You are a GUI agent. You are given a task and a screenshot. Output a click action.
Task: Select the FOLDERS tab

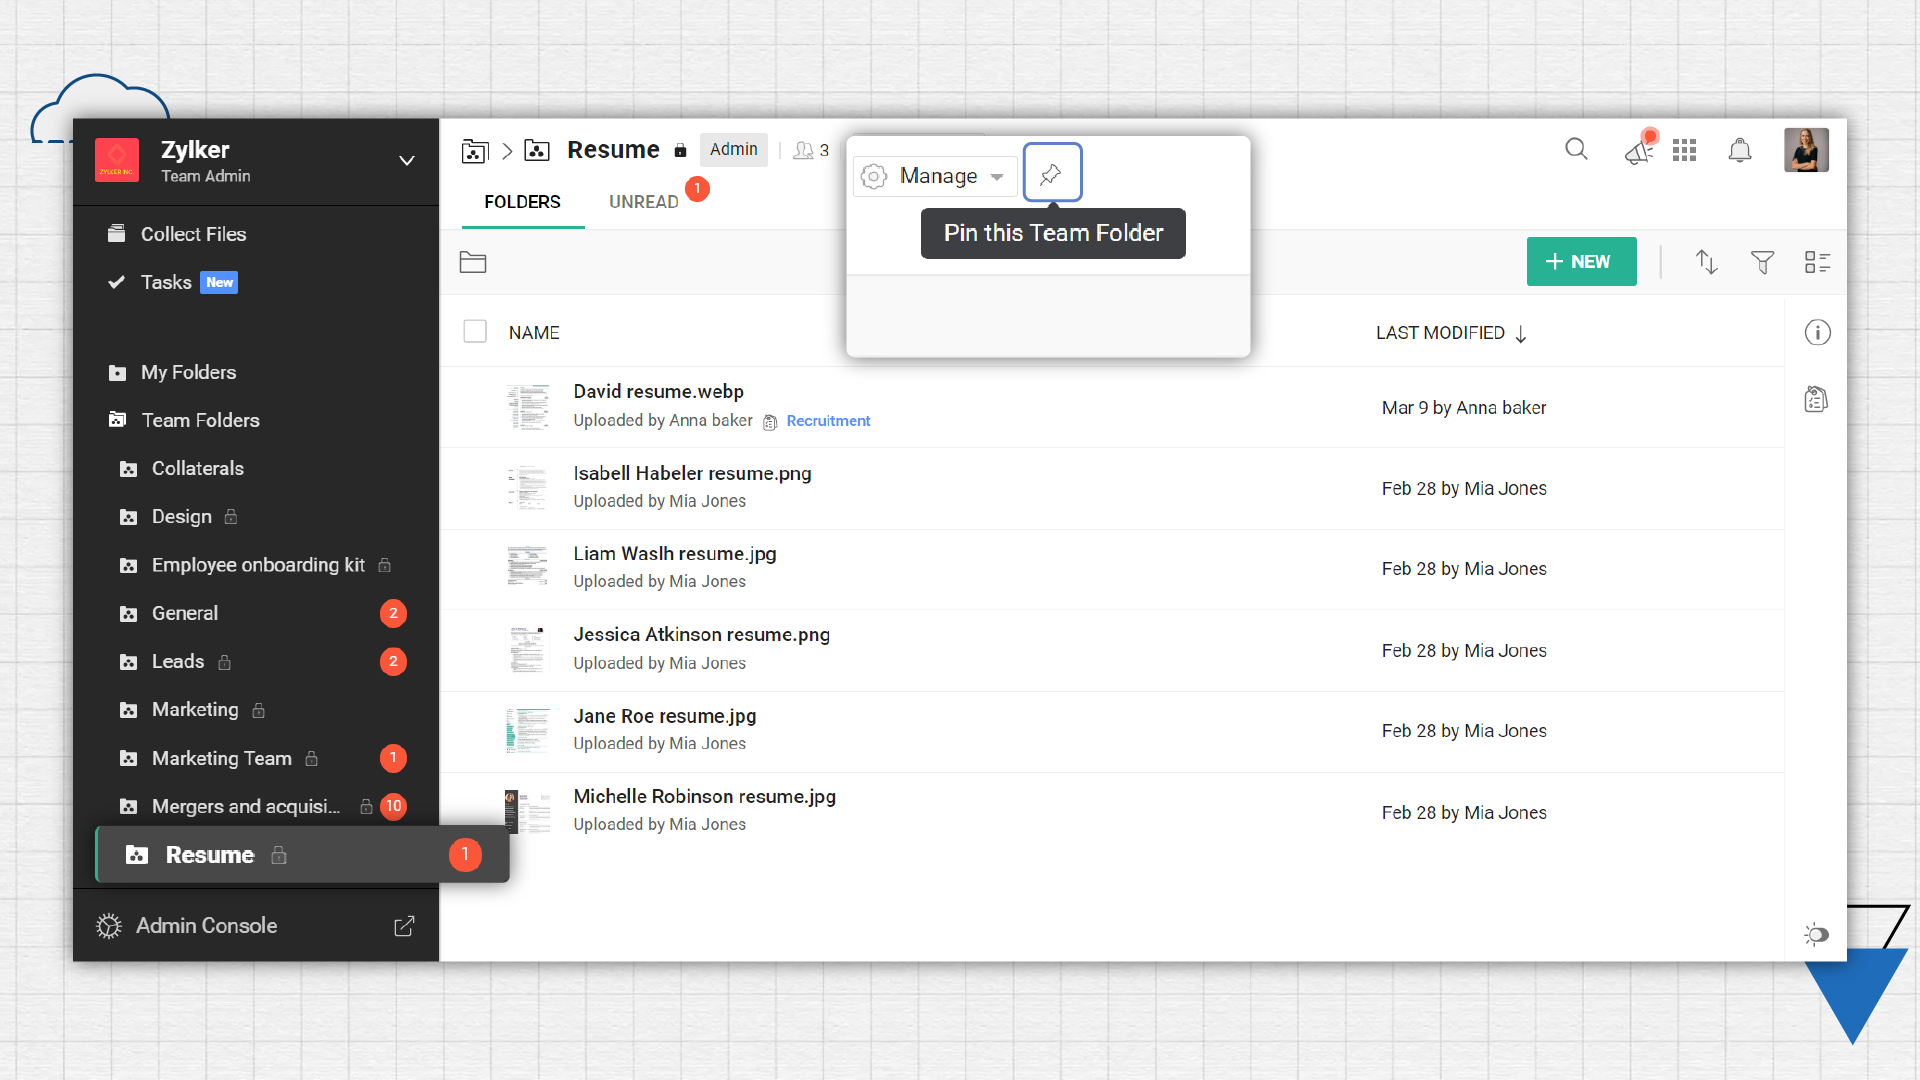pos(522,202)
